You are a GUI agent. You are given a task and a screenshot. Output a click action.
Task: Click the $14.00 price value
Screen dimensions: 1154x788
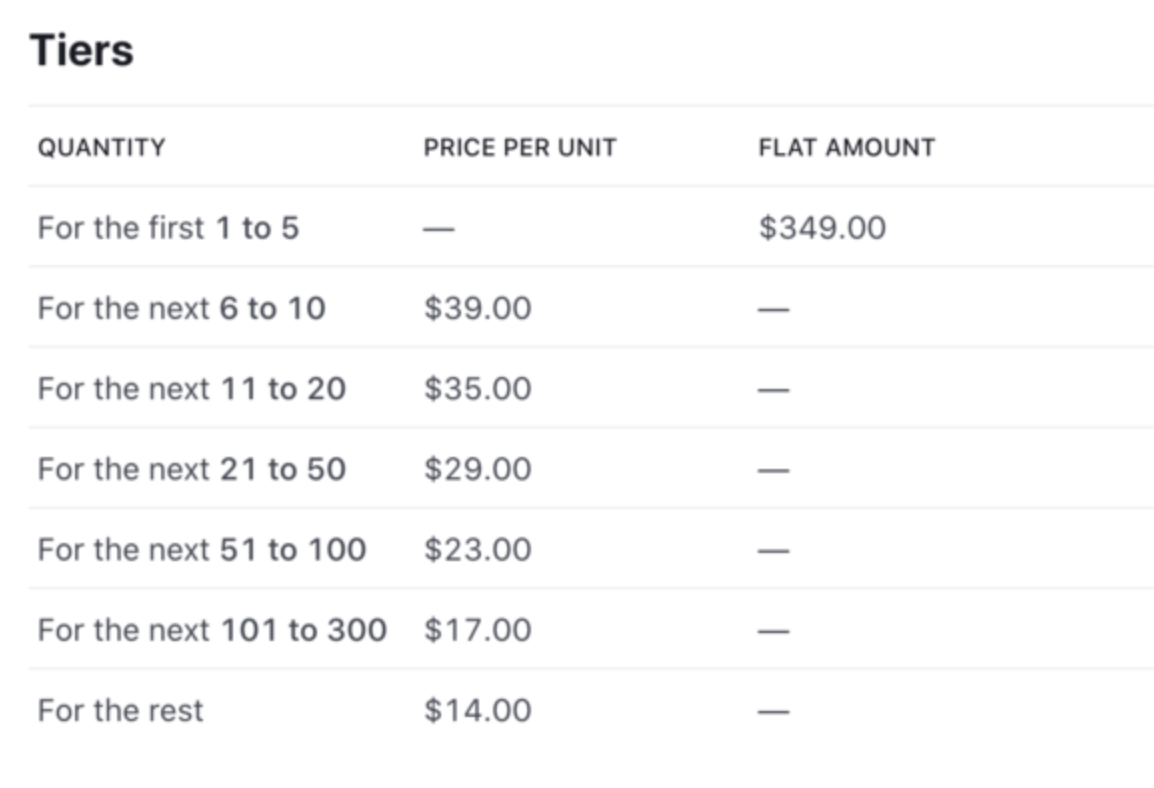click(x=477, y=710)
